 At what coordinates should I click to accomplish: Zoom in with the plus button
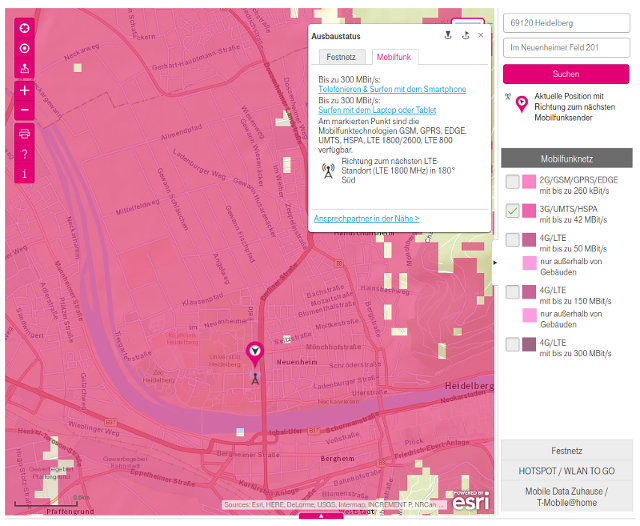coord(25,90)
